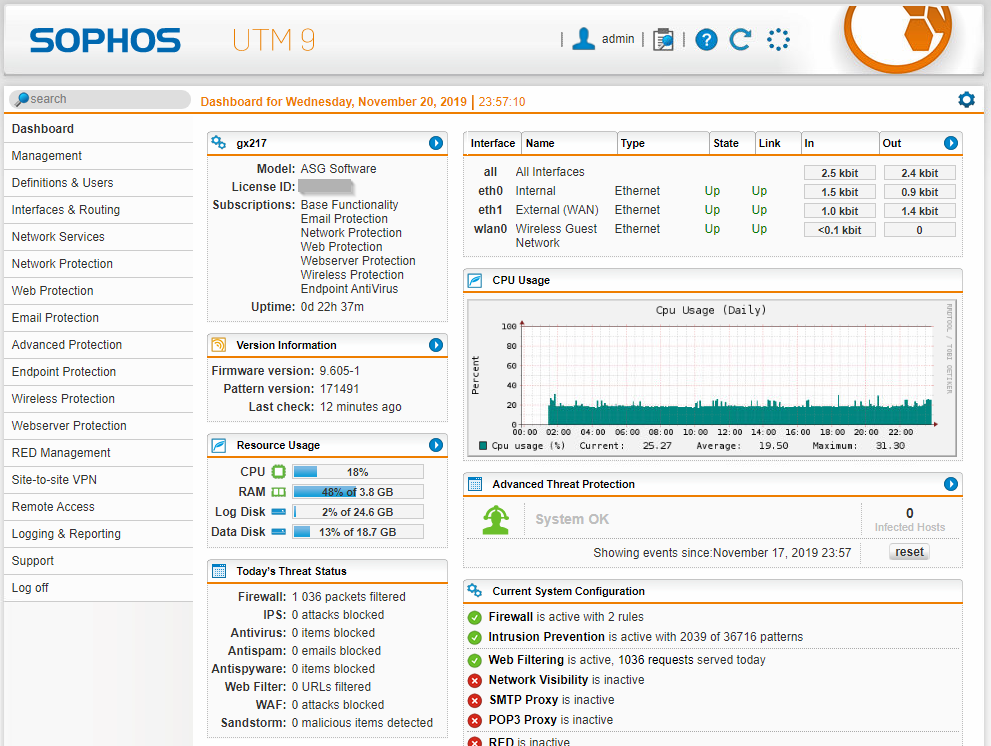Click the Cpu Usage daily graph
Screen dimensions: 991x746
pyautogui.click(x=712, y=378)
